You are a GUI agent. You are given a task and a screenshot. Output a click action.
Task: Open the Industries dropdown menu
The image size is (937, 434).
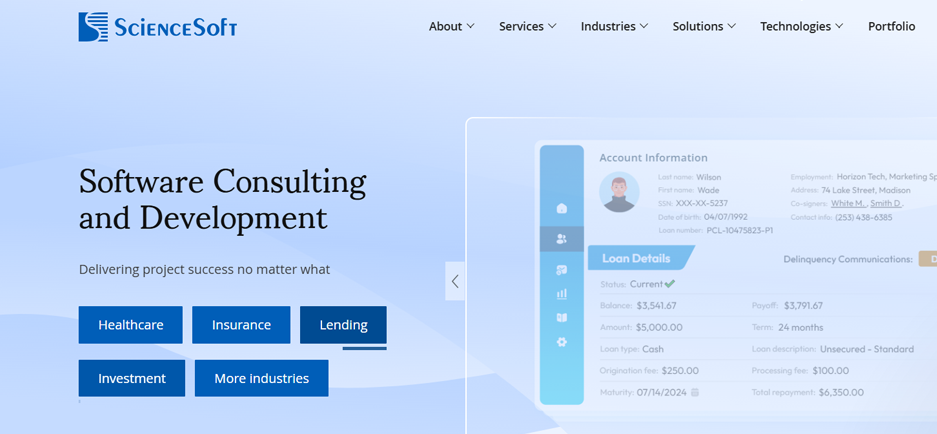click(x=614, y=26)
